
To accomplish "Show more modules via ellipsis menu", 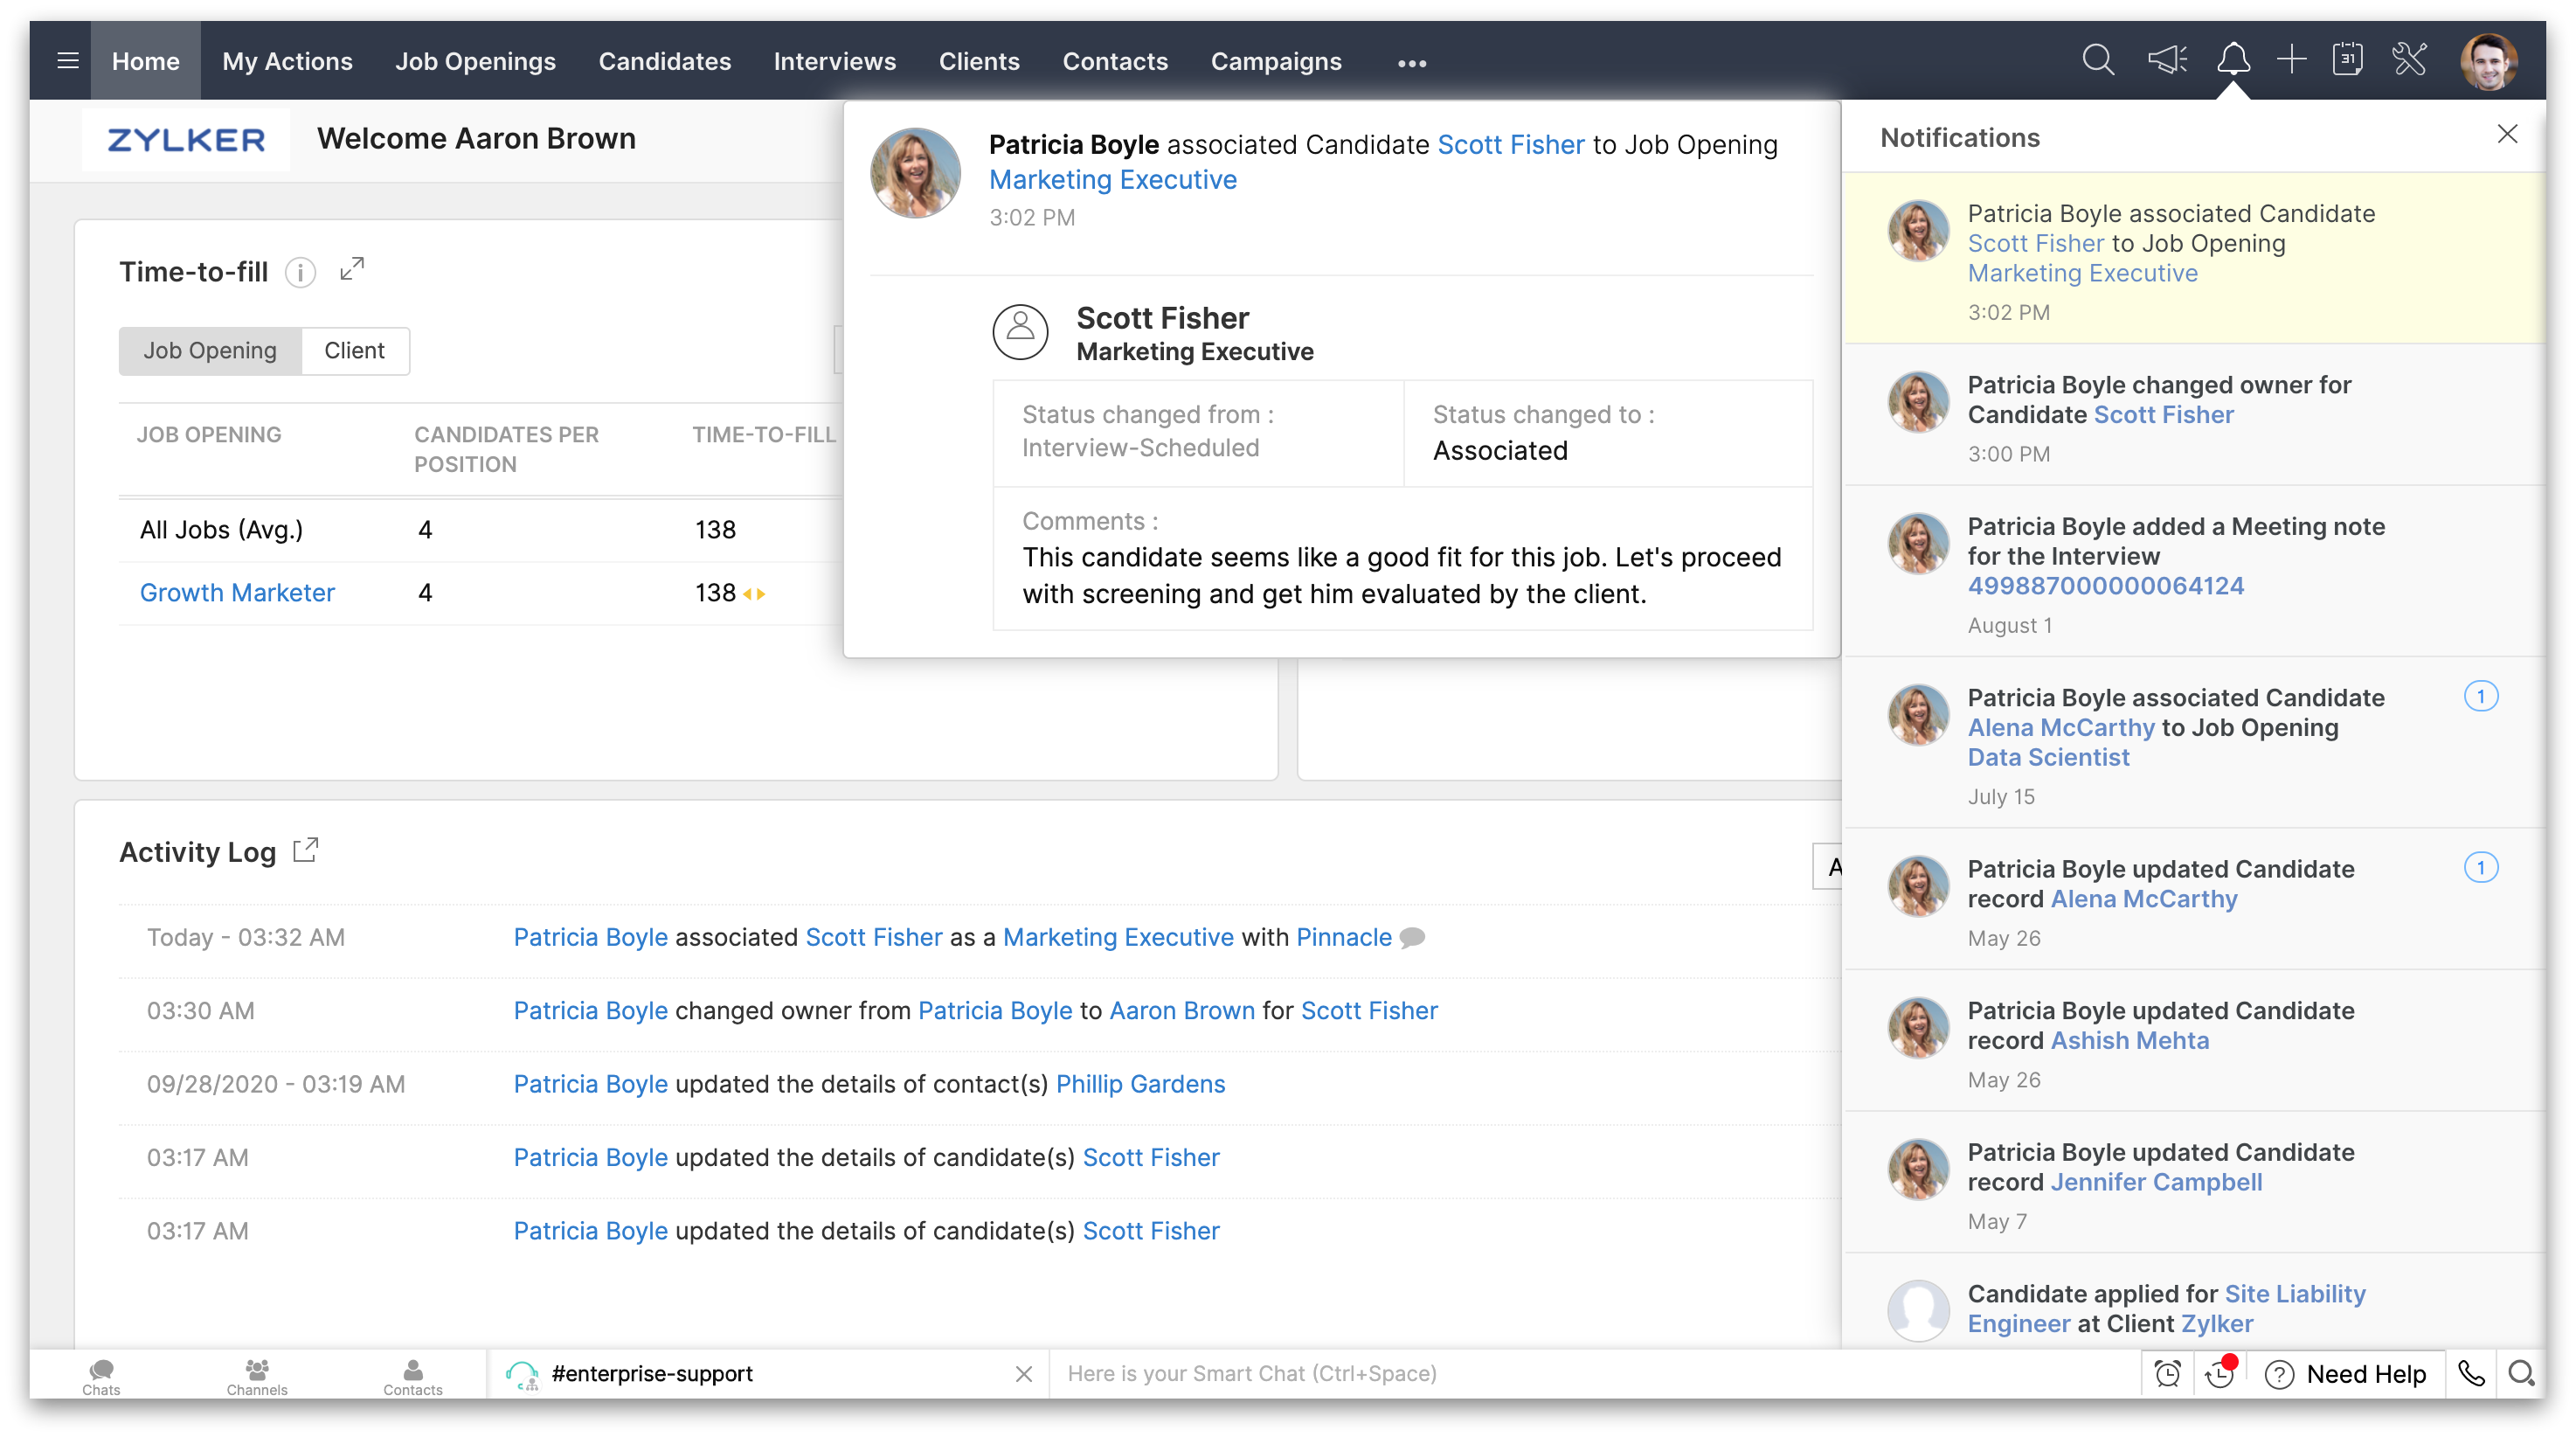I will [x=1411, y=63].
